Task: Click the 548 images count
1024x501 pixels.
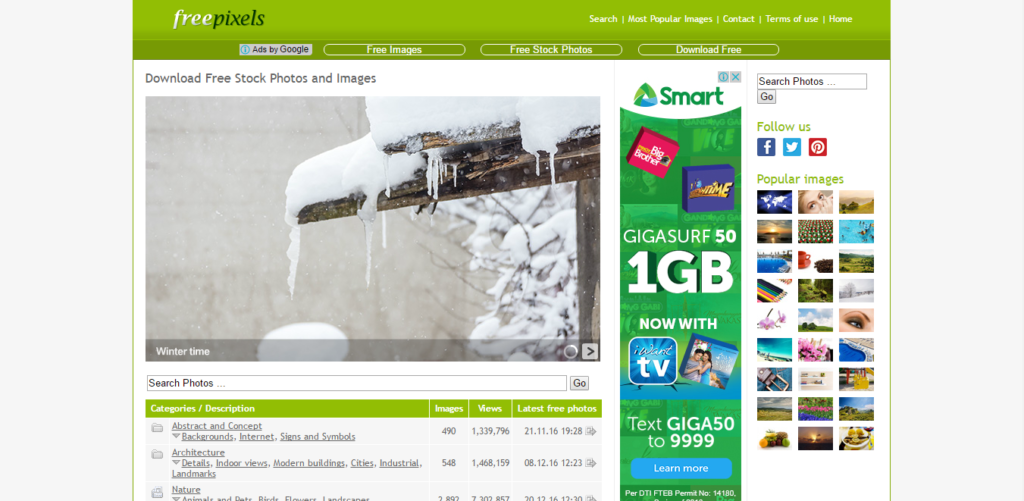Action: tap(449, 463)
